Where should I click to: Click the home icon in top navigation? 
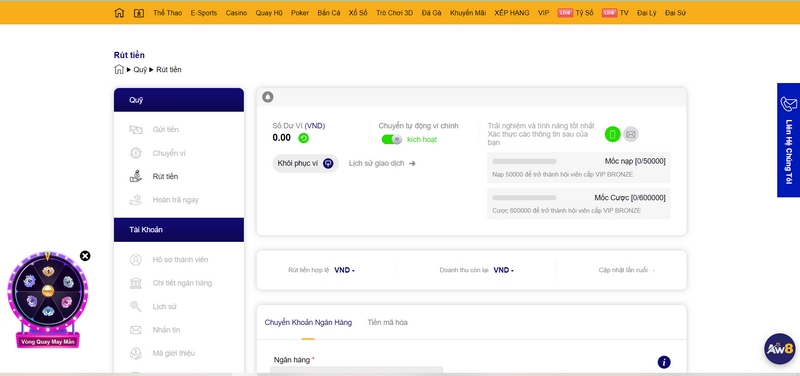click(x=119, y=13)
